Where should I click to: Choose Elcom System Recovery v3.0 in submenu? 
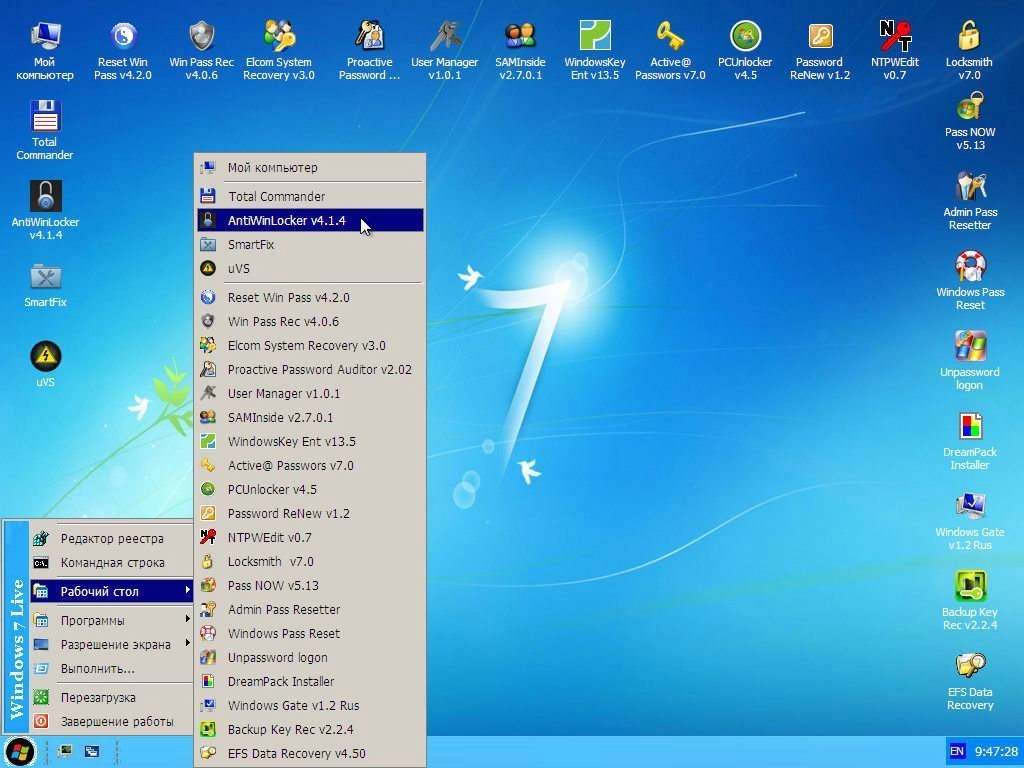310,345
